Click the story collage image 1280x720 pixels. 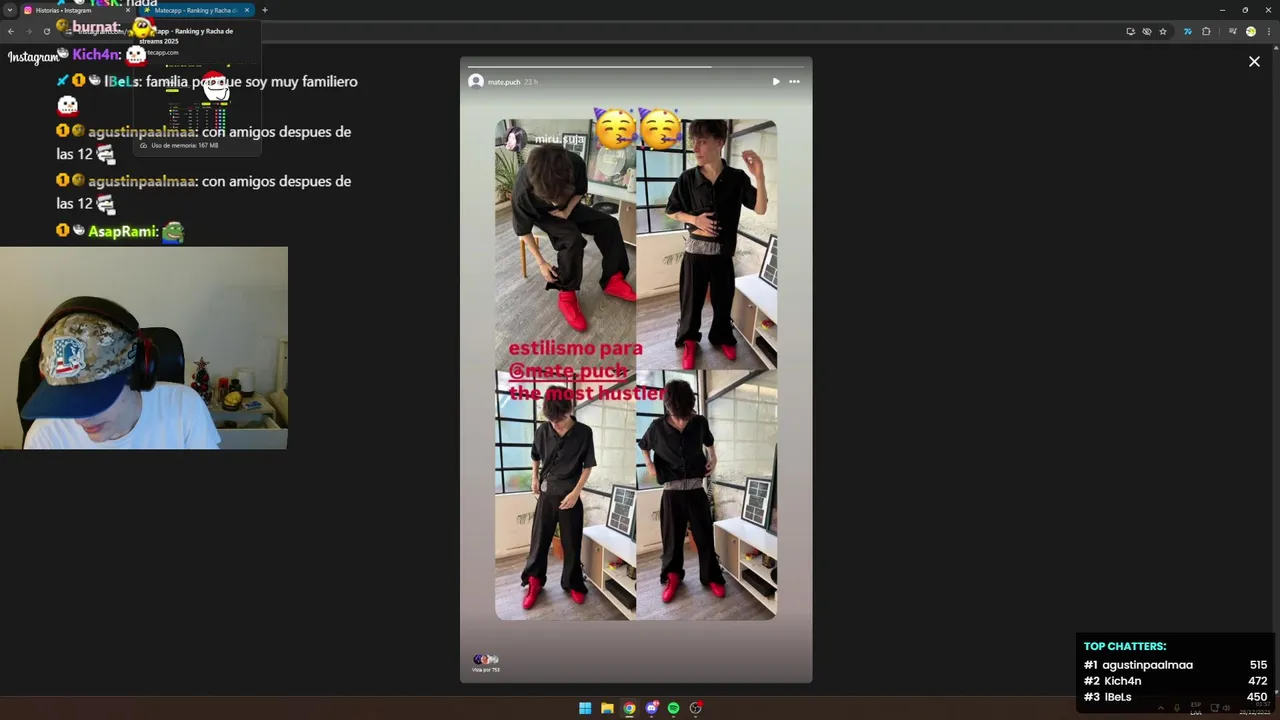tap(636, 370)
